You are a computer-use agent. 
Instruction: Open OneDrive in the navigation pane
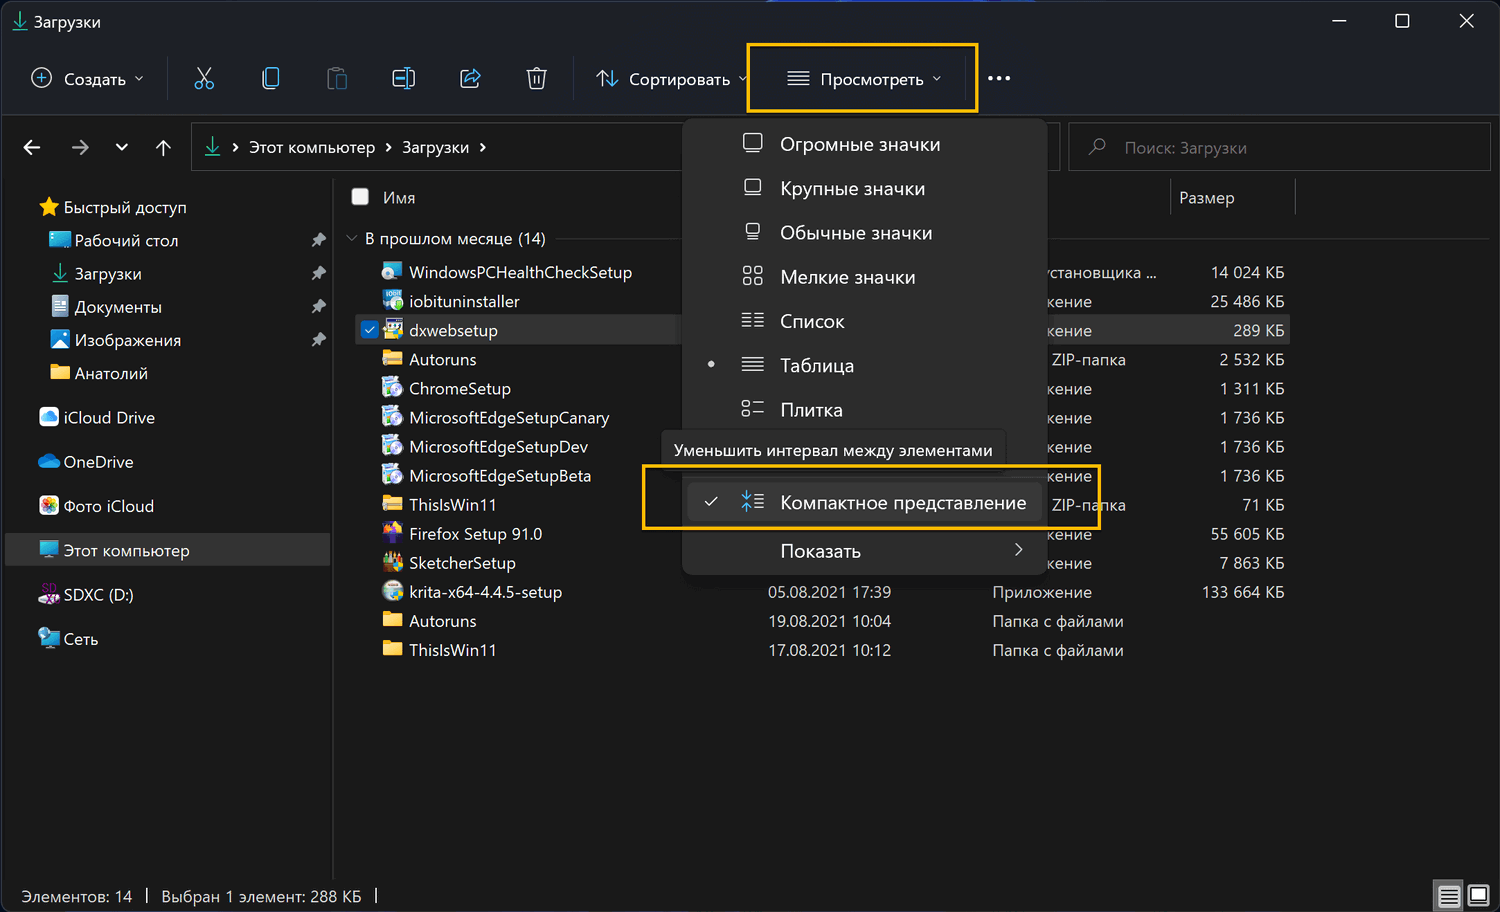pos(98,462)
